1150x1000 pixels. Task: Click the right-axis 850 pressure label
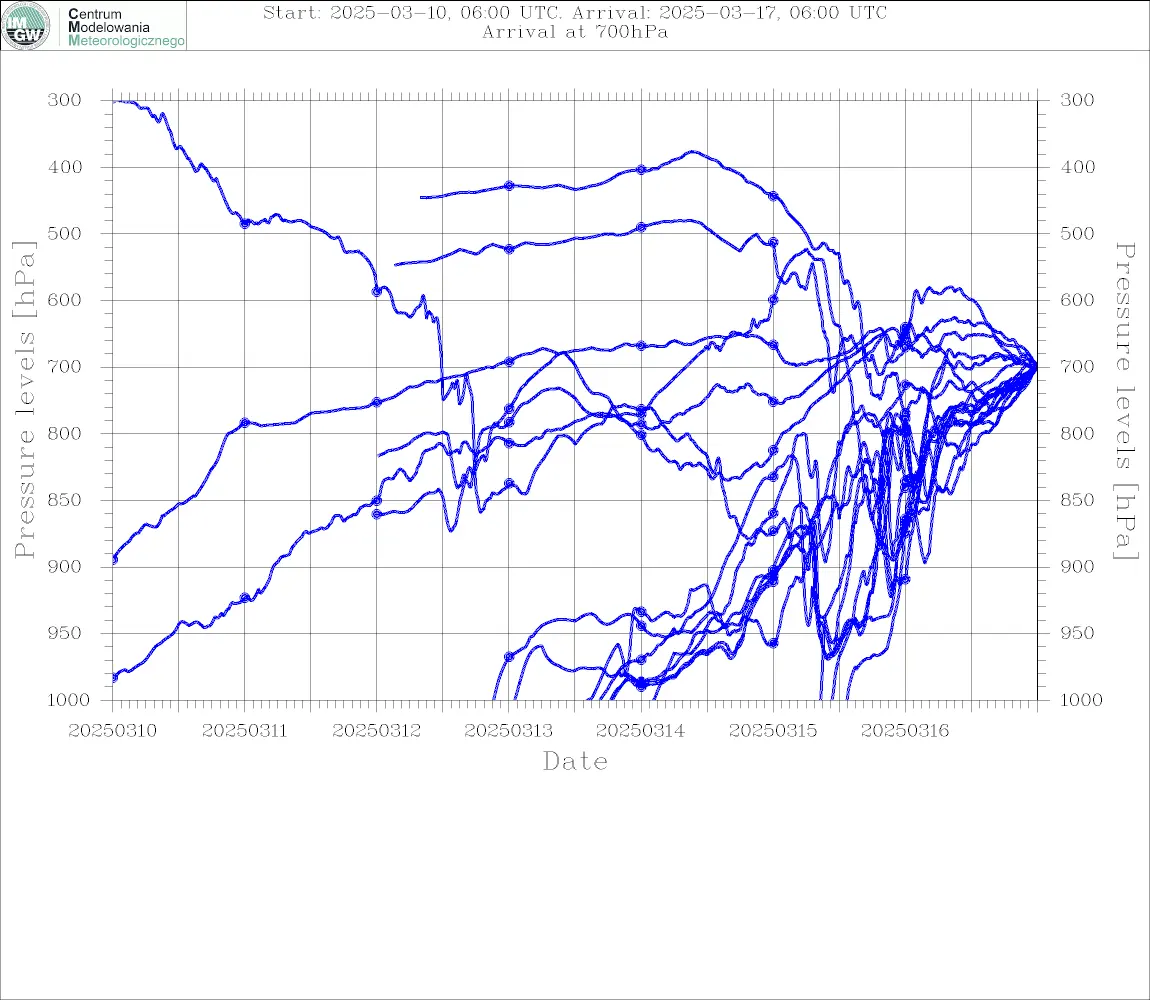tap(1077, 500)
